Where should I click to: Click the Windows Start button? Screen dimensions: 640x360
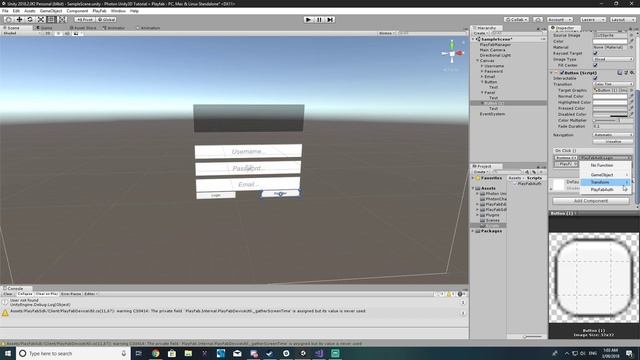point(8,353)
